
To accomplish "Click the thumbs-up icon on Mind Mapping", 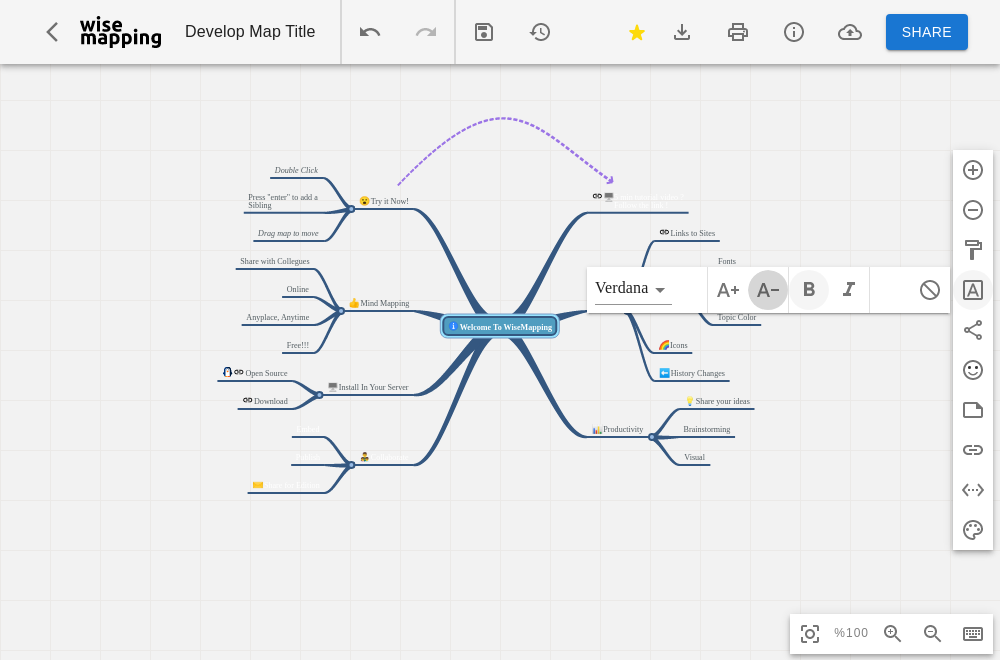I will pos(354,304).
